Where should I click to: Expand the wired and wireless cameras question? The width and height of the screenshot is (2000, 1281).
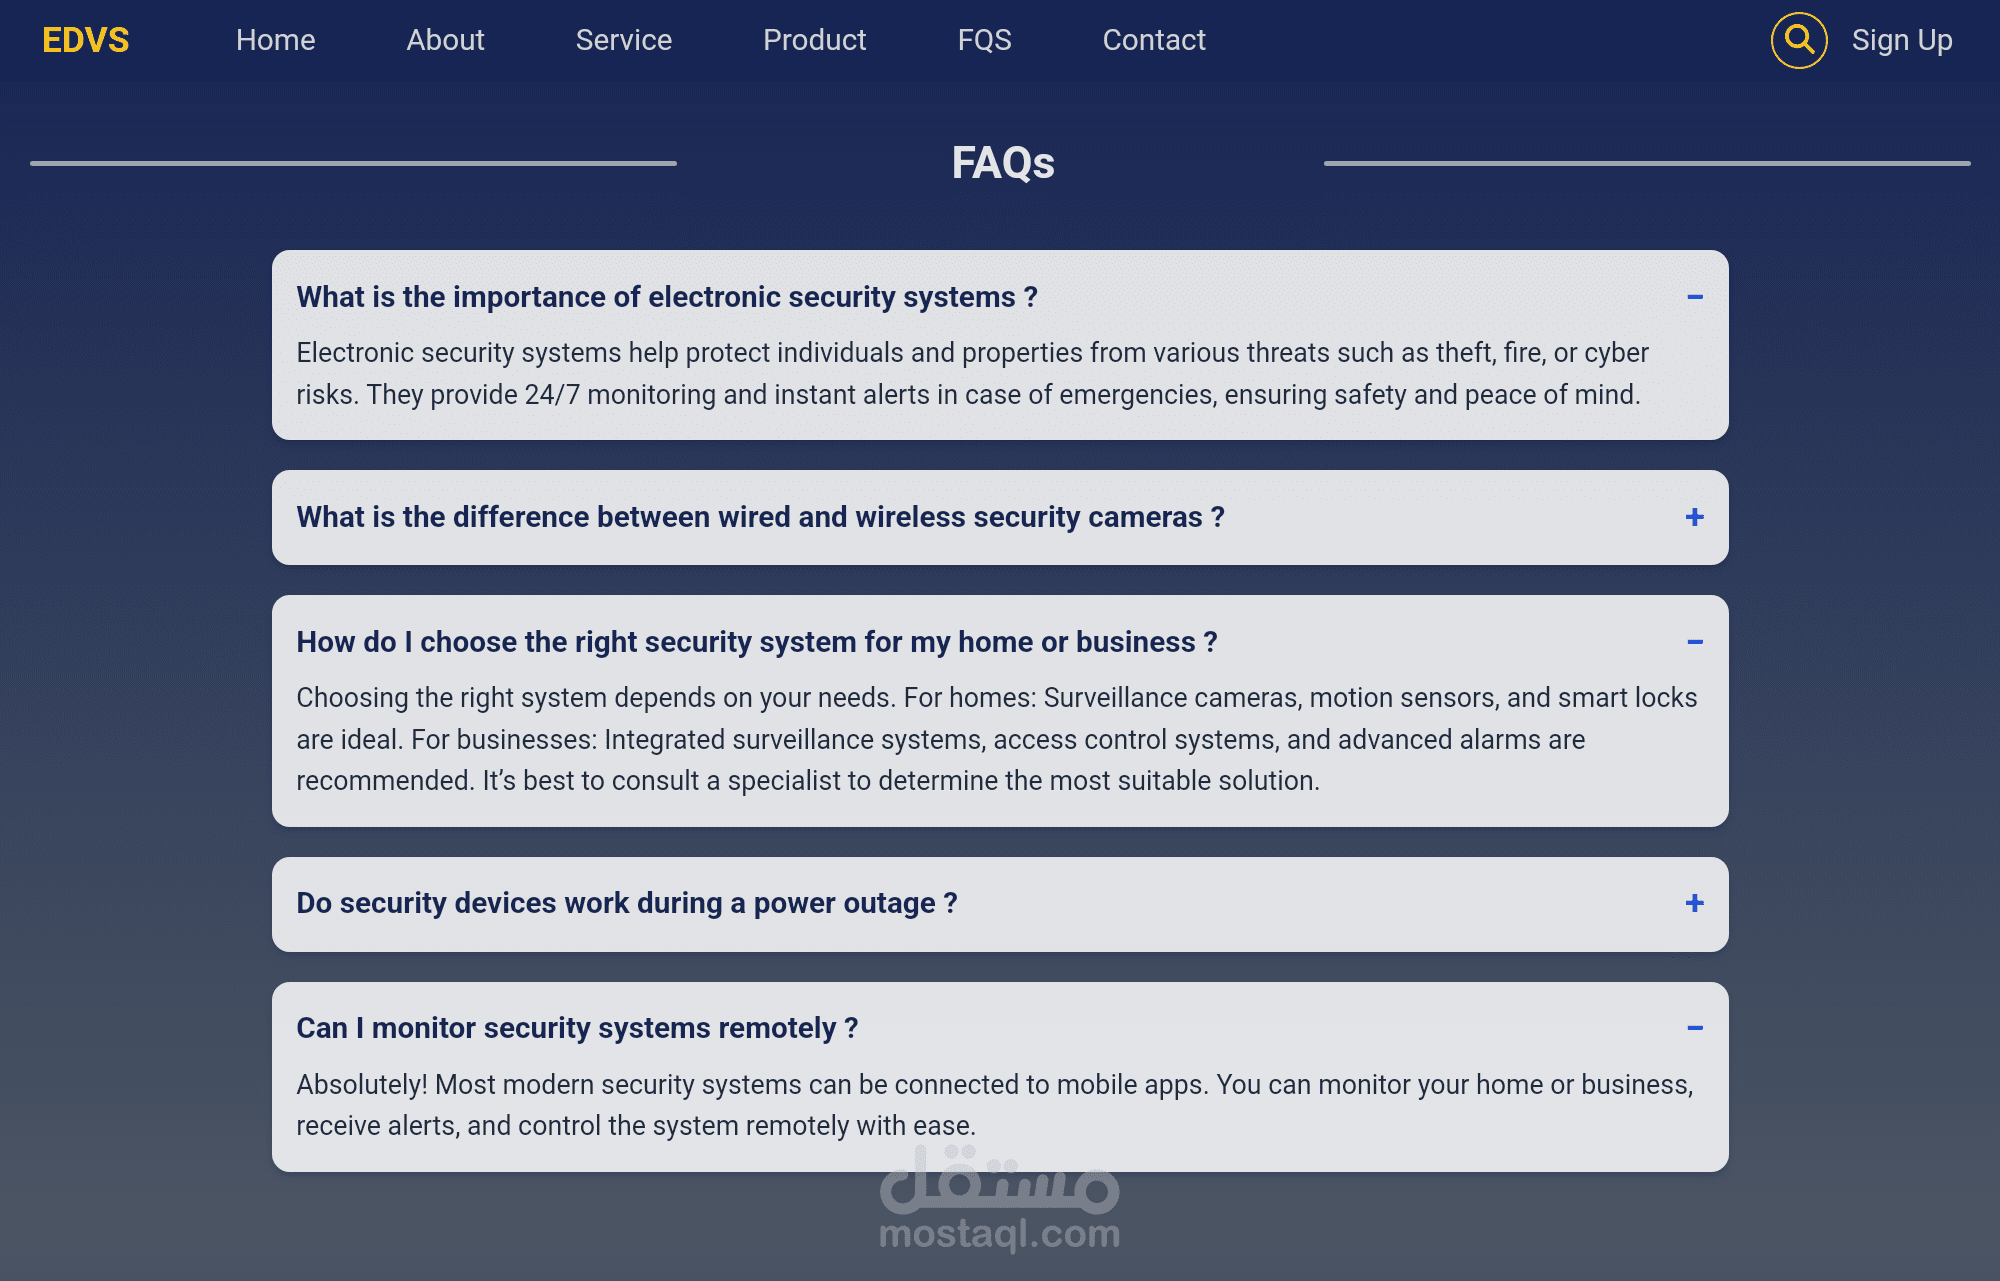pyautogui.click(x=760, y=517)
